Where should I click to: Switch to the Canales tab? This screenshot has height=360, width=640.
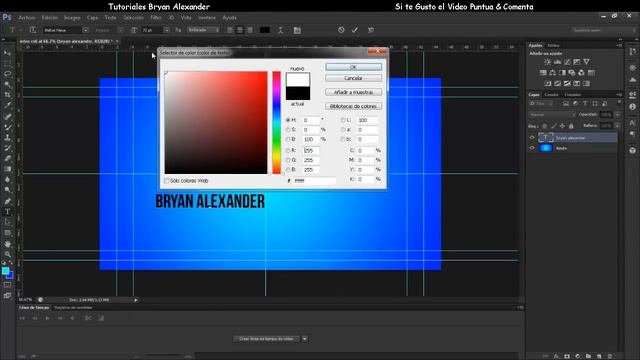pyautogui.click(x=551, y=95)
